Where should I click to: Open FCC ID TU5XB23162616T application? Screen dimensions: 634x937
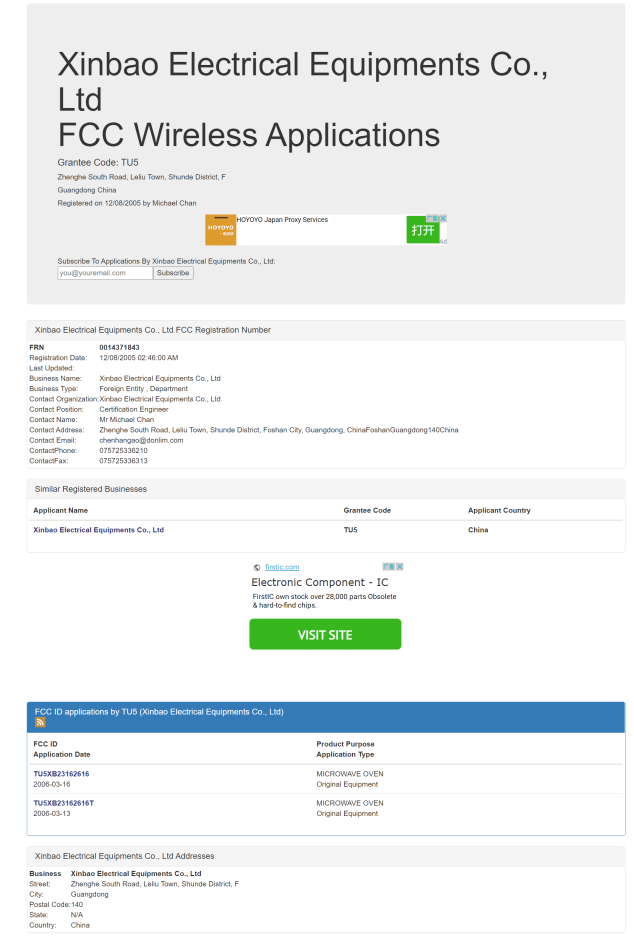point(63,803)
